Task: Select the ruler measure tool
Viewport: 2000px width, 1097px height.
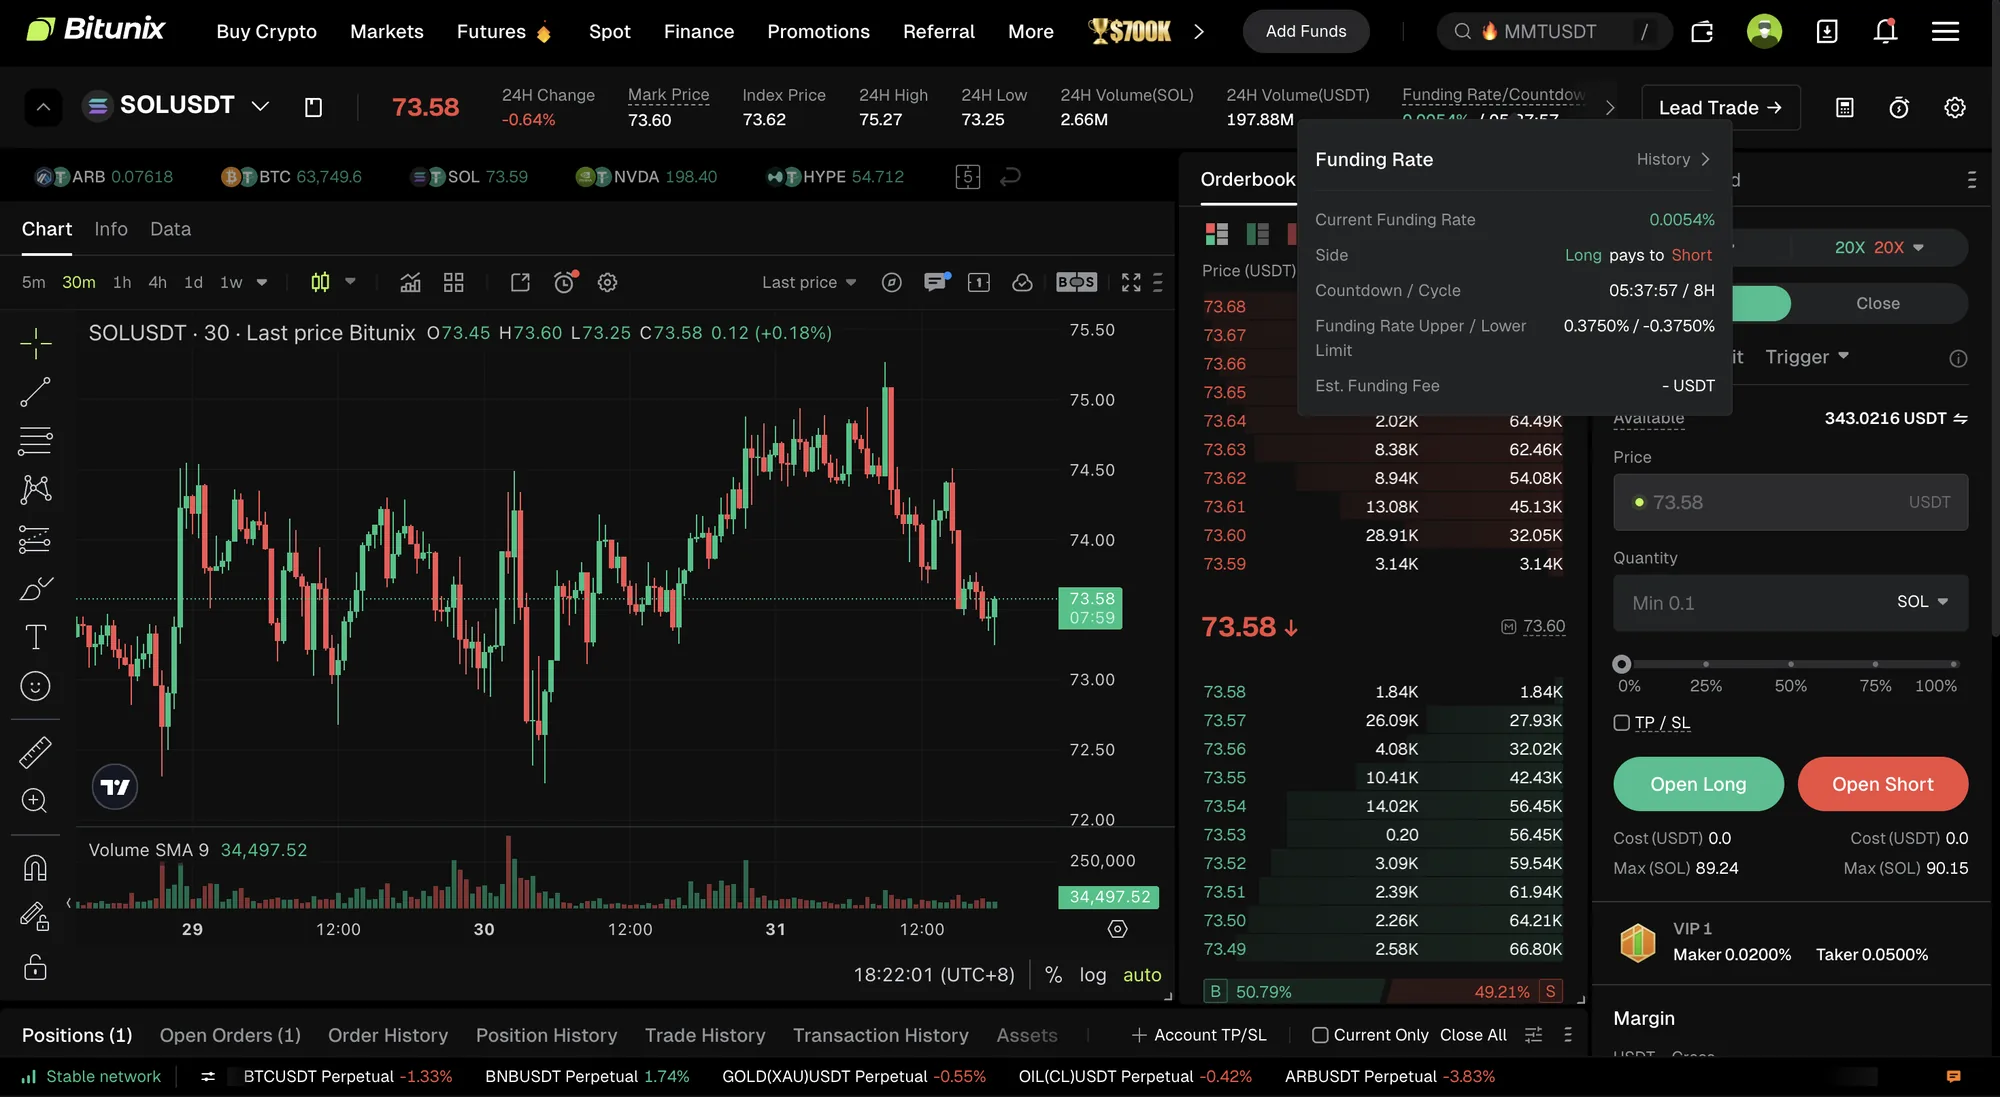Action: (x=35, y=752)
